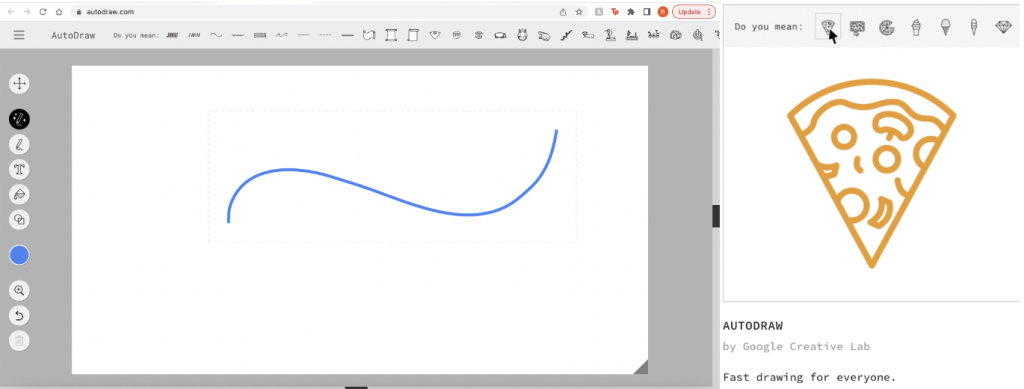
Task: Bookmark page with the star icon
Action: tap(579, 12)
